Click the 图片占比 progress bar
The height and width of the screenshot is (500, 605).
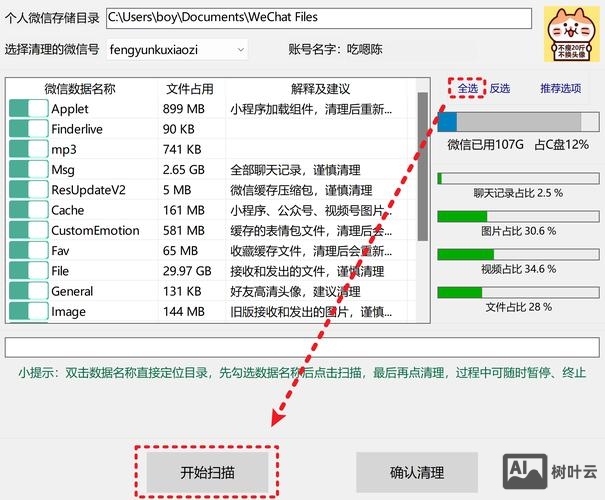[518, 216]
